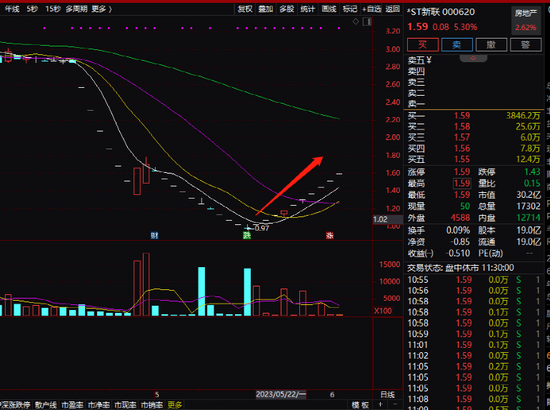Activate the 画线 drawing tool

(x=329, y=9)
